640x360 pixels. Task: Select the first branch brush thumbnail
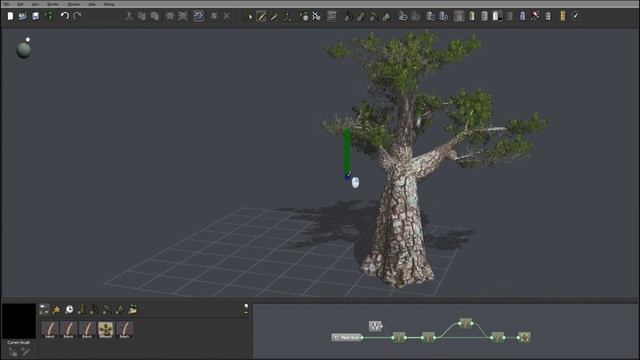pyautogui.click(x=50, y=329)
